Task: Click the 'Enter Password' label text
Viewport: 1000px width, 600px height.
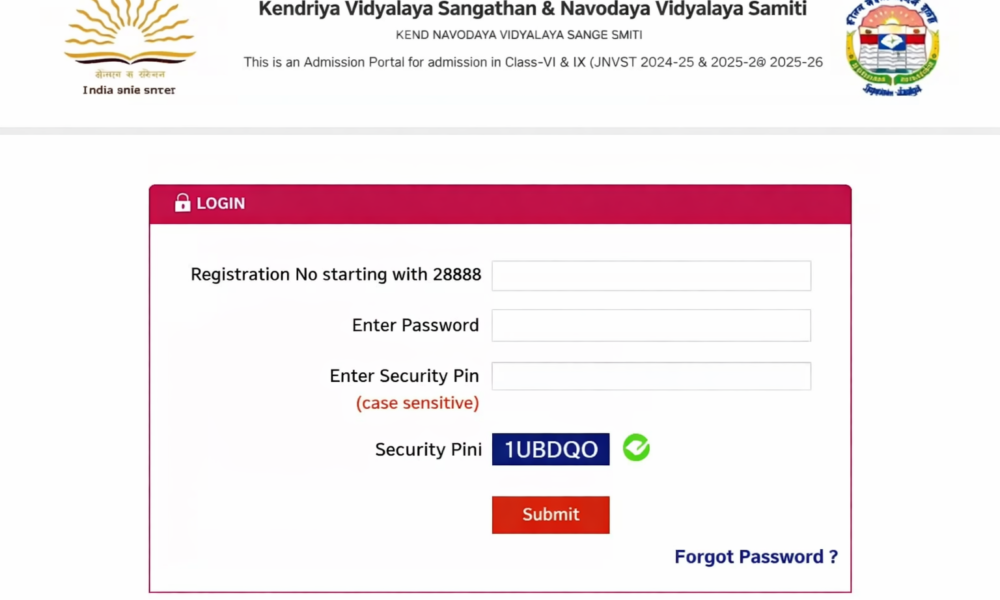Action: pyautogui.click(x=415, y=325)
